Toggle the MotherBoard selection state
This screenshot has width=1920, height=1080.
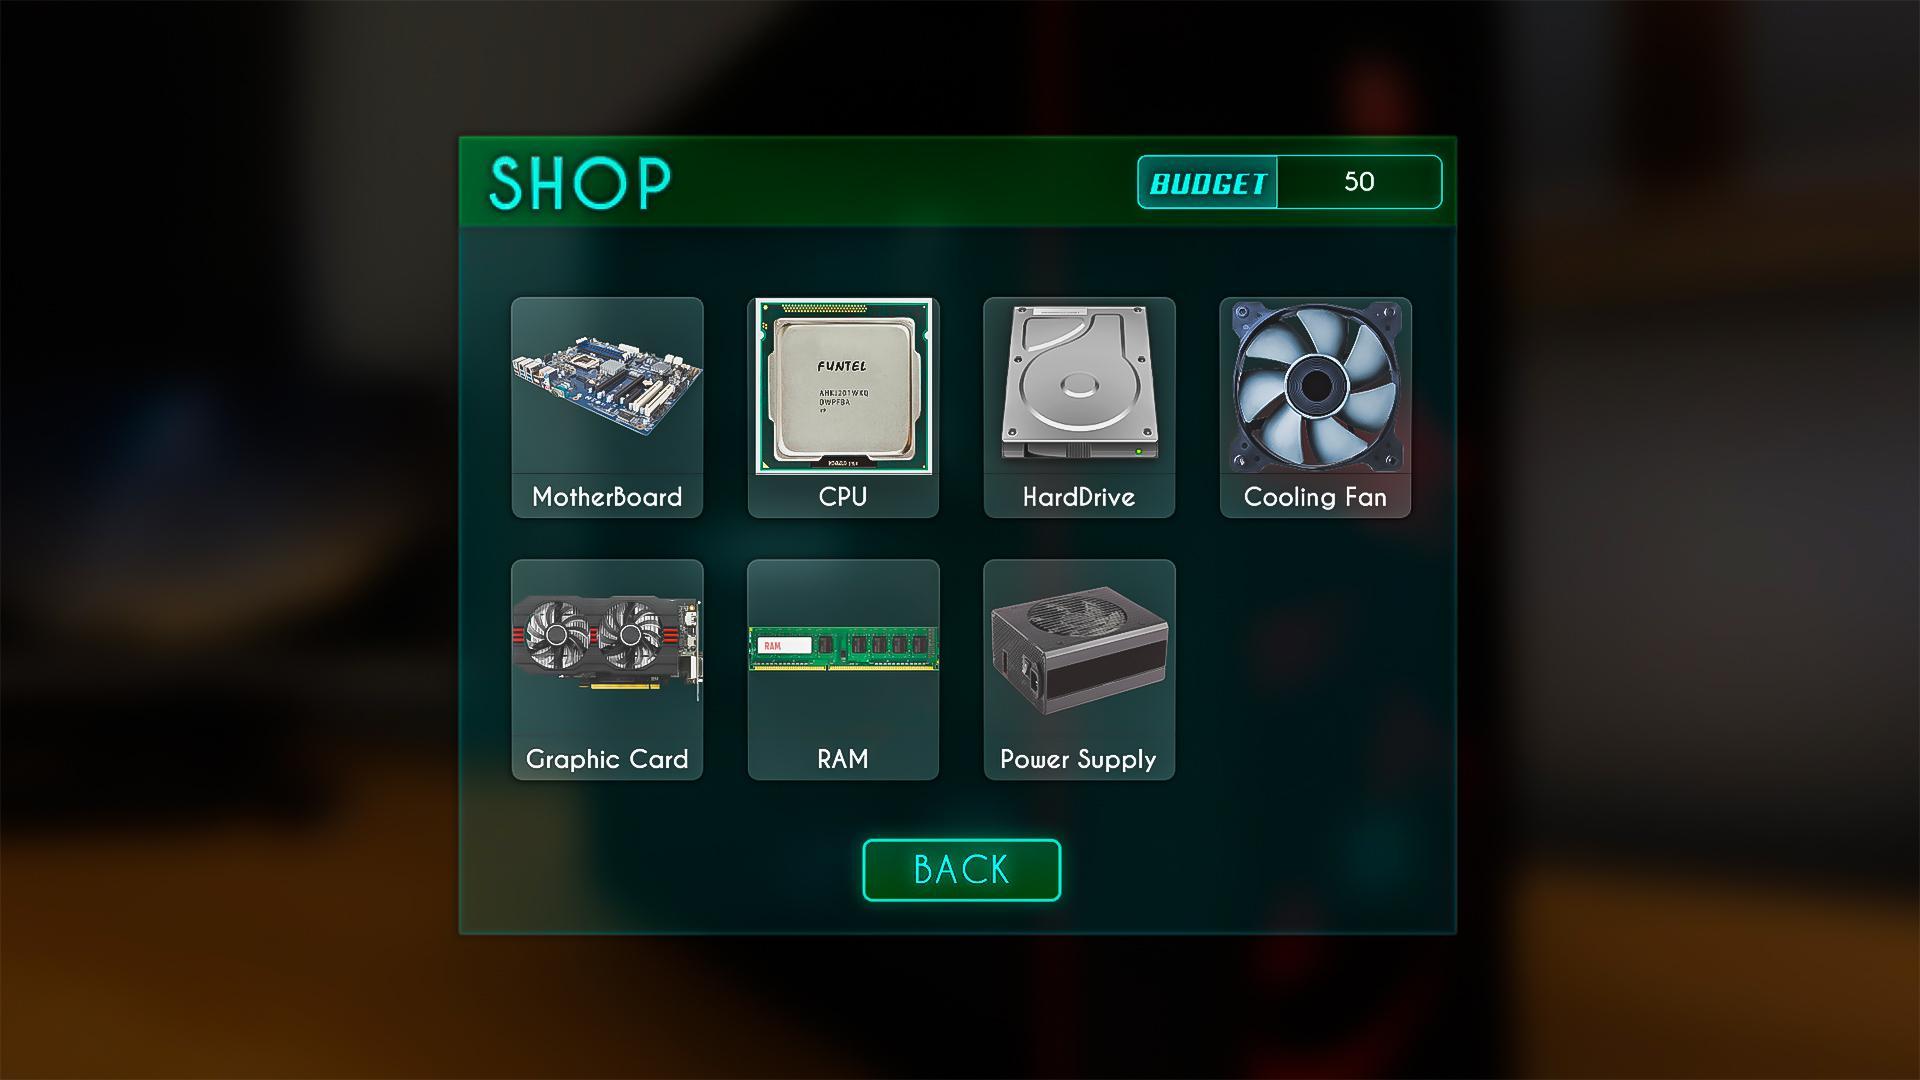coord(605,405)
